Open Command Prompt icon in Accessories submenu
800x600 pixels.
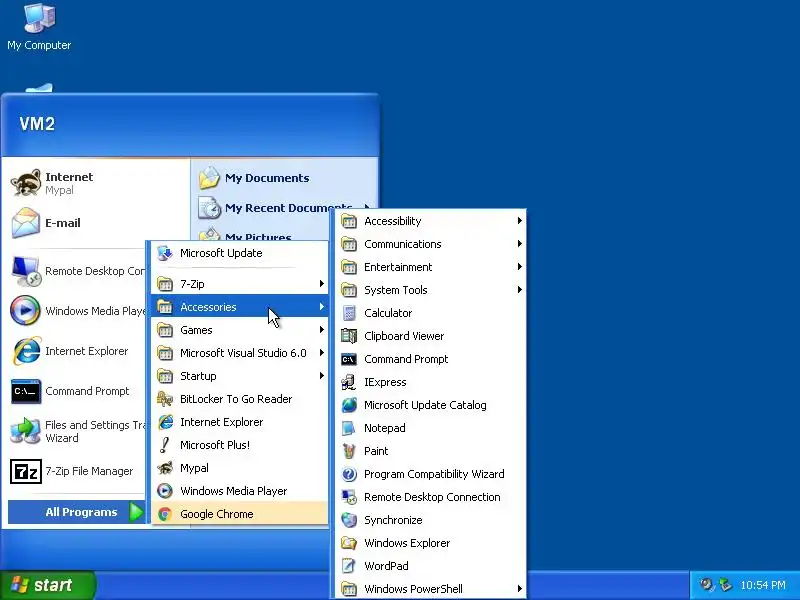click(349, 359)
